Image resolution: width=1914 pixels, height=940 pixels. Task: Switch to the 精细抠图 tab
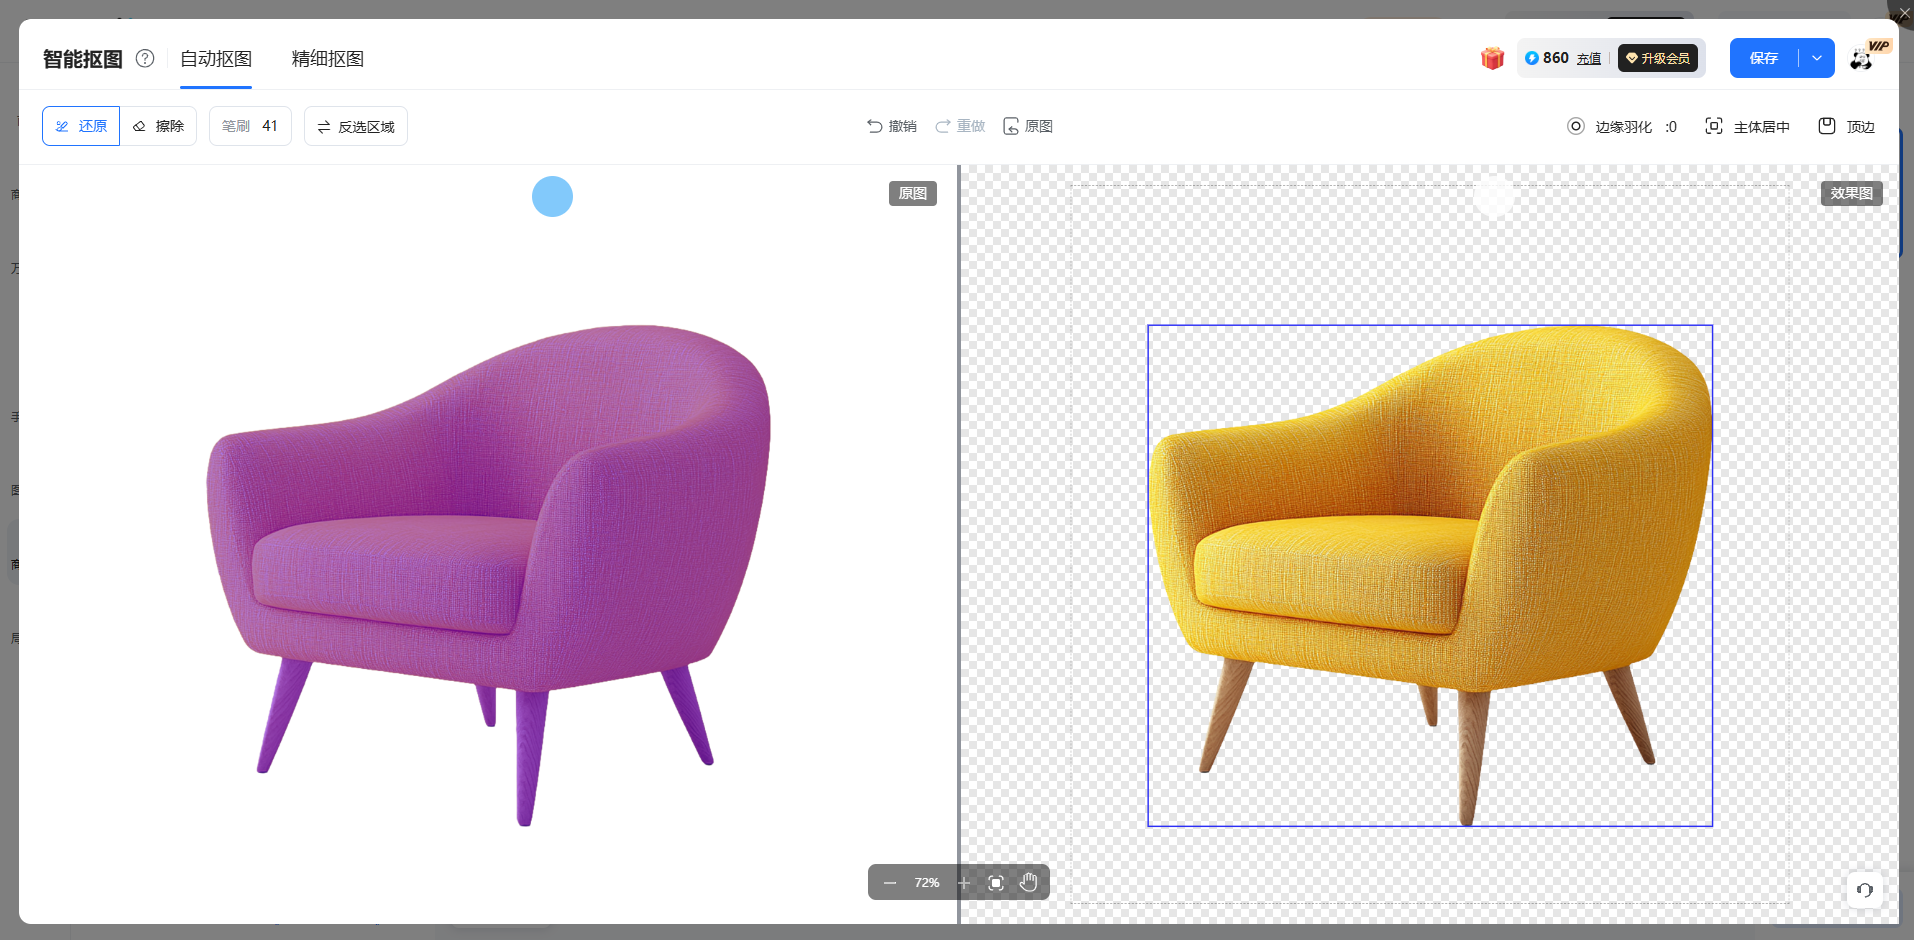coord(328,59)
